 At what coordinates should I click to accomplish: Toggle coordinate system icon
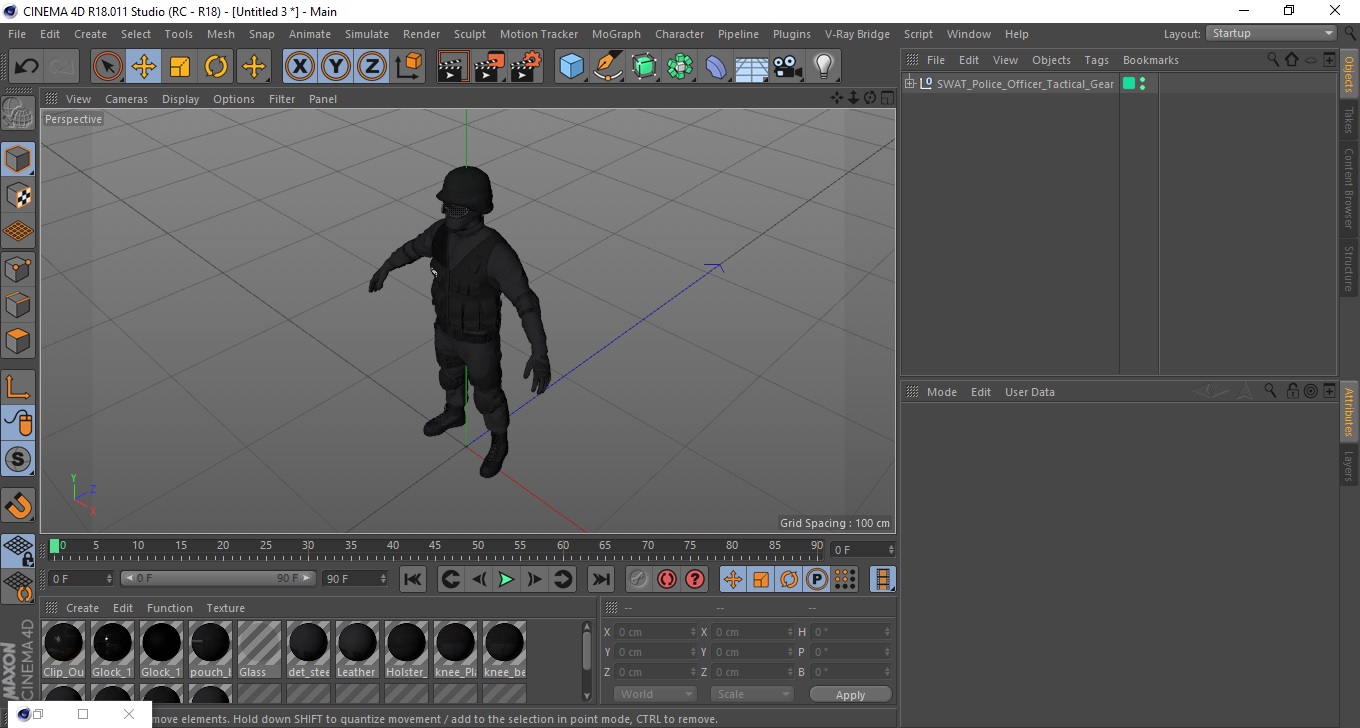(x=409, y=67)
